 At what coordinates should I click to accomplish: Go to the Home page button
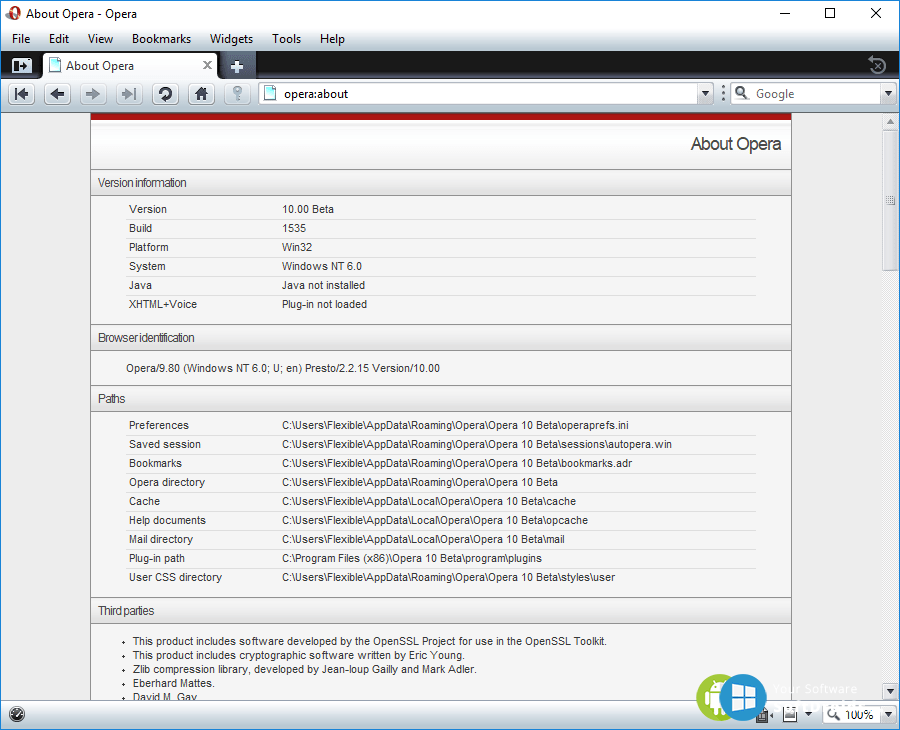pos(201,94)
